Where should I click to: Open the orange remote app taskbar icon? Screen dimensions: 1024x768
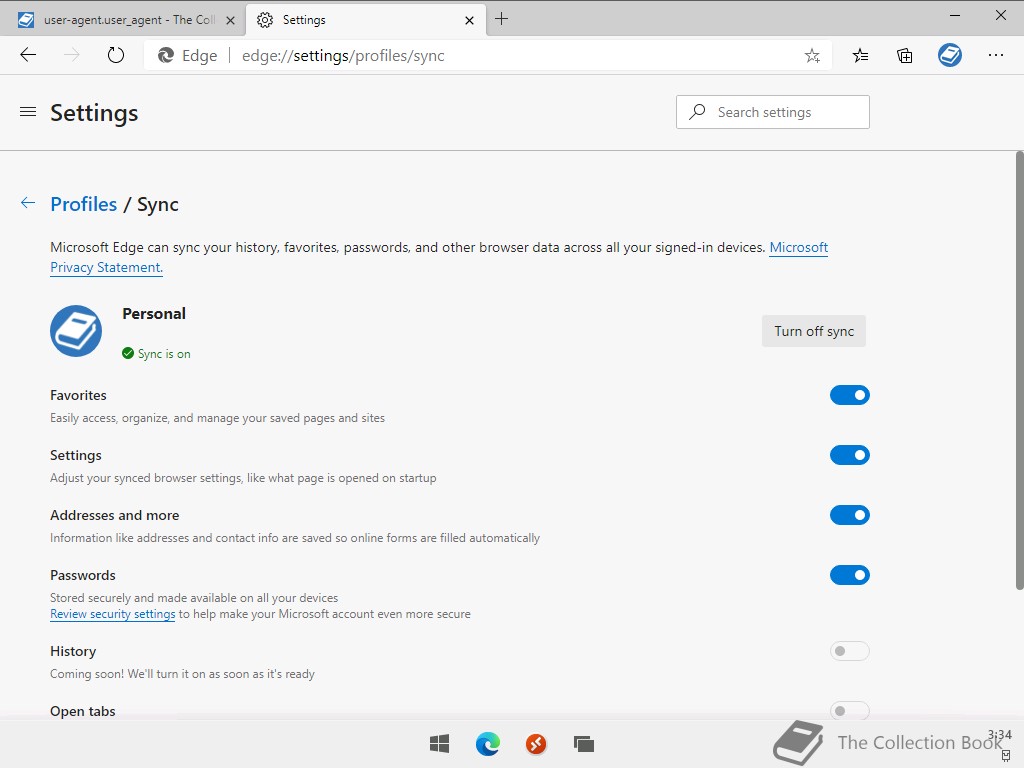(x=536, y=743)
